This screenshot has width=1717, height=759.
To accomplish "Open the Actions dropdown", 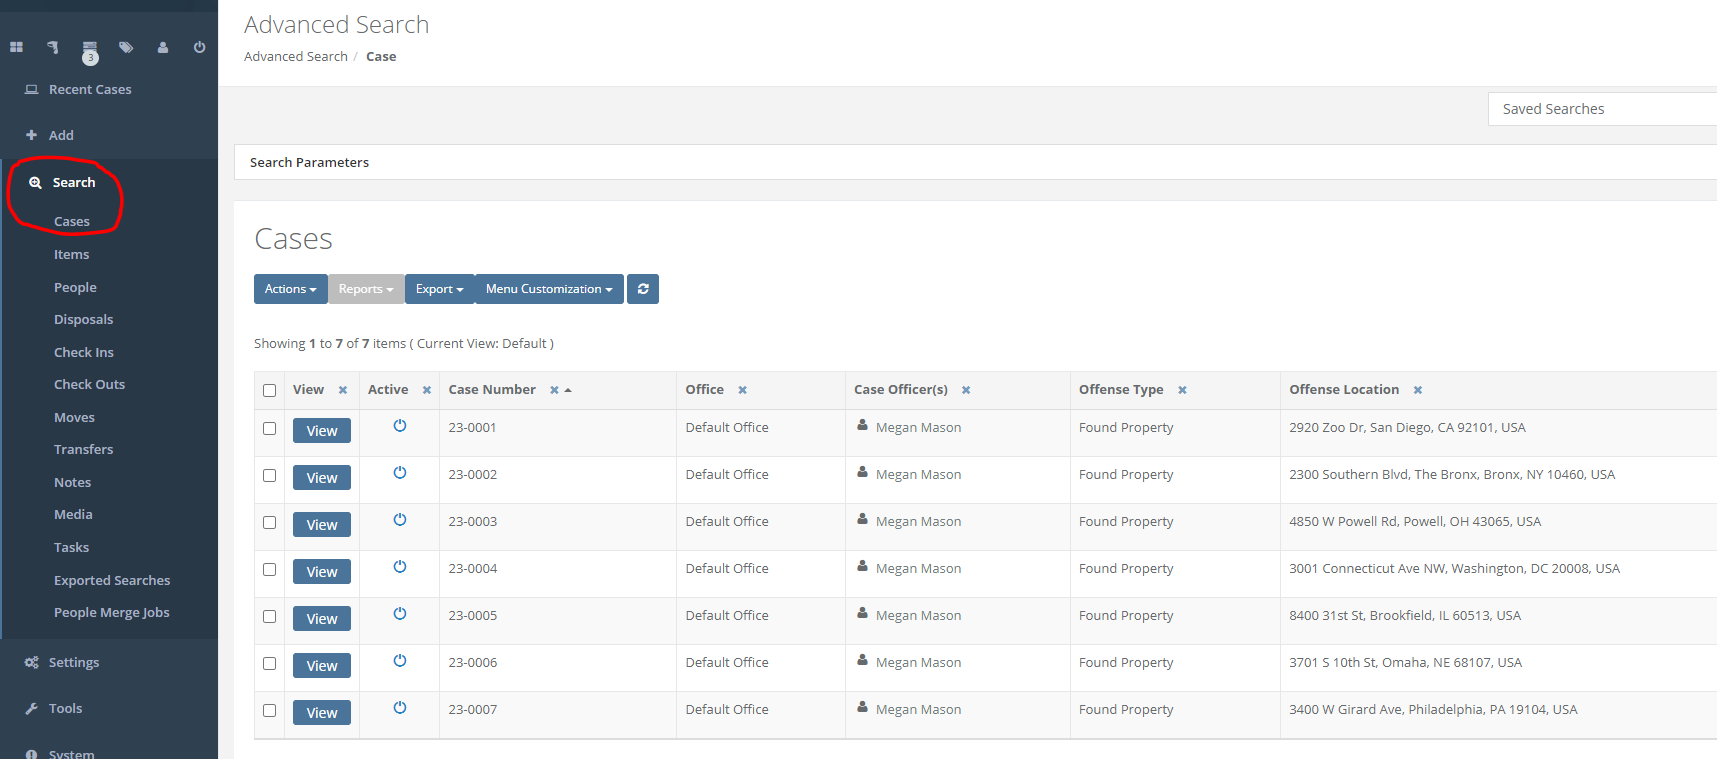I will (290, 289).
